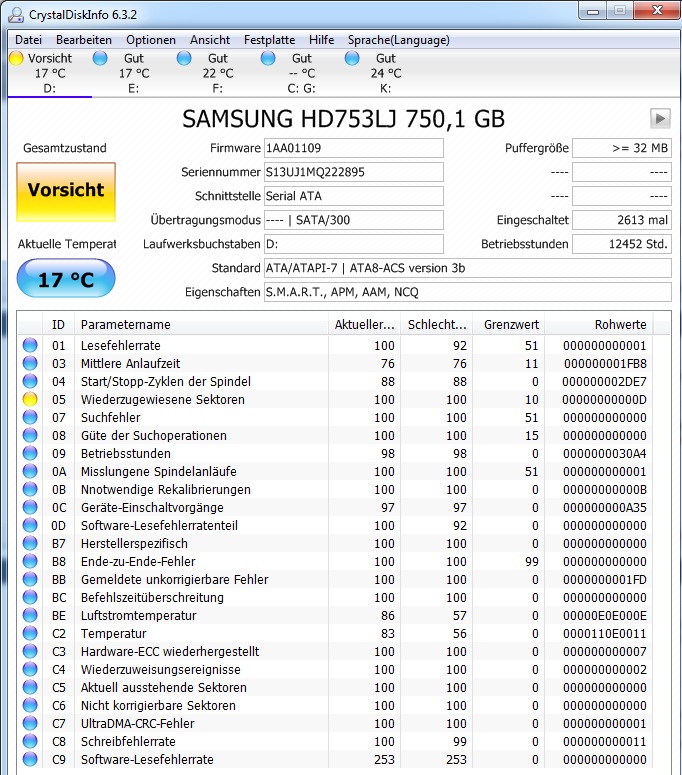Click the Betriebsstunden field 12452 Std.
This screenshot has height=775, width=682.
[622, 244]
